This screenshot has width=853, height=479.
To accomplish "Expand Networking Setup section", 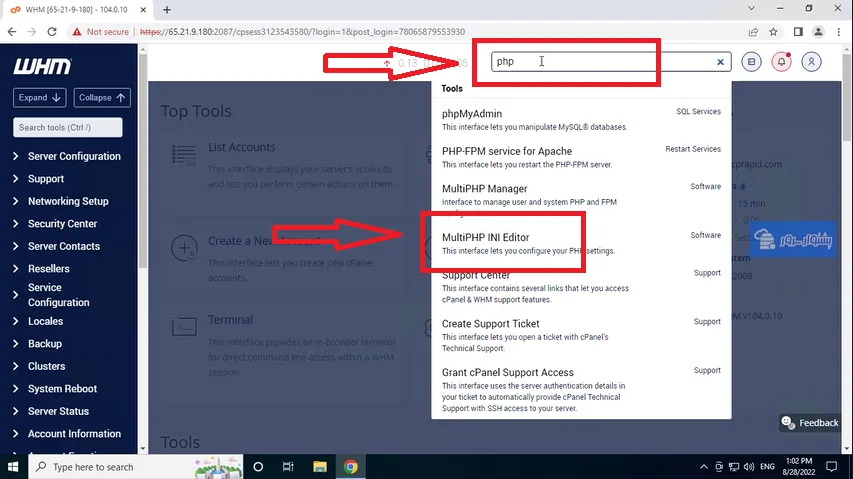I will [x=67, y=201].
